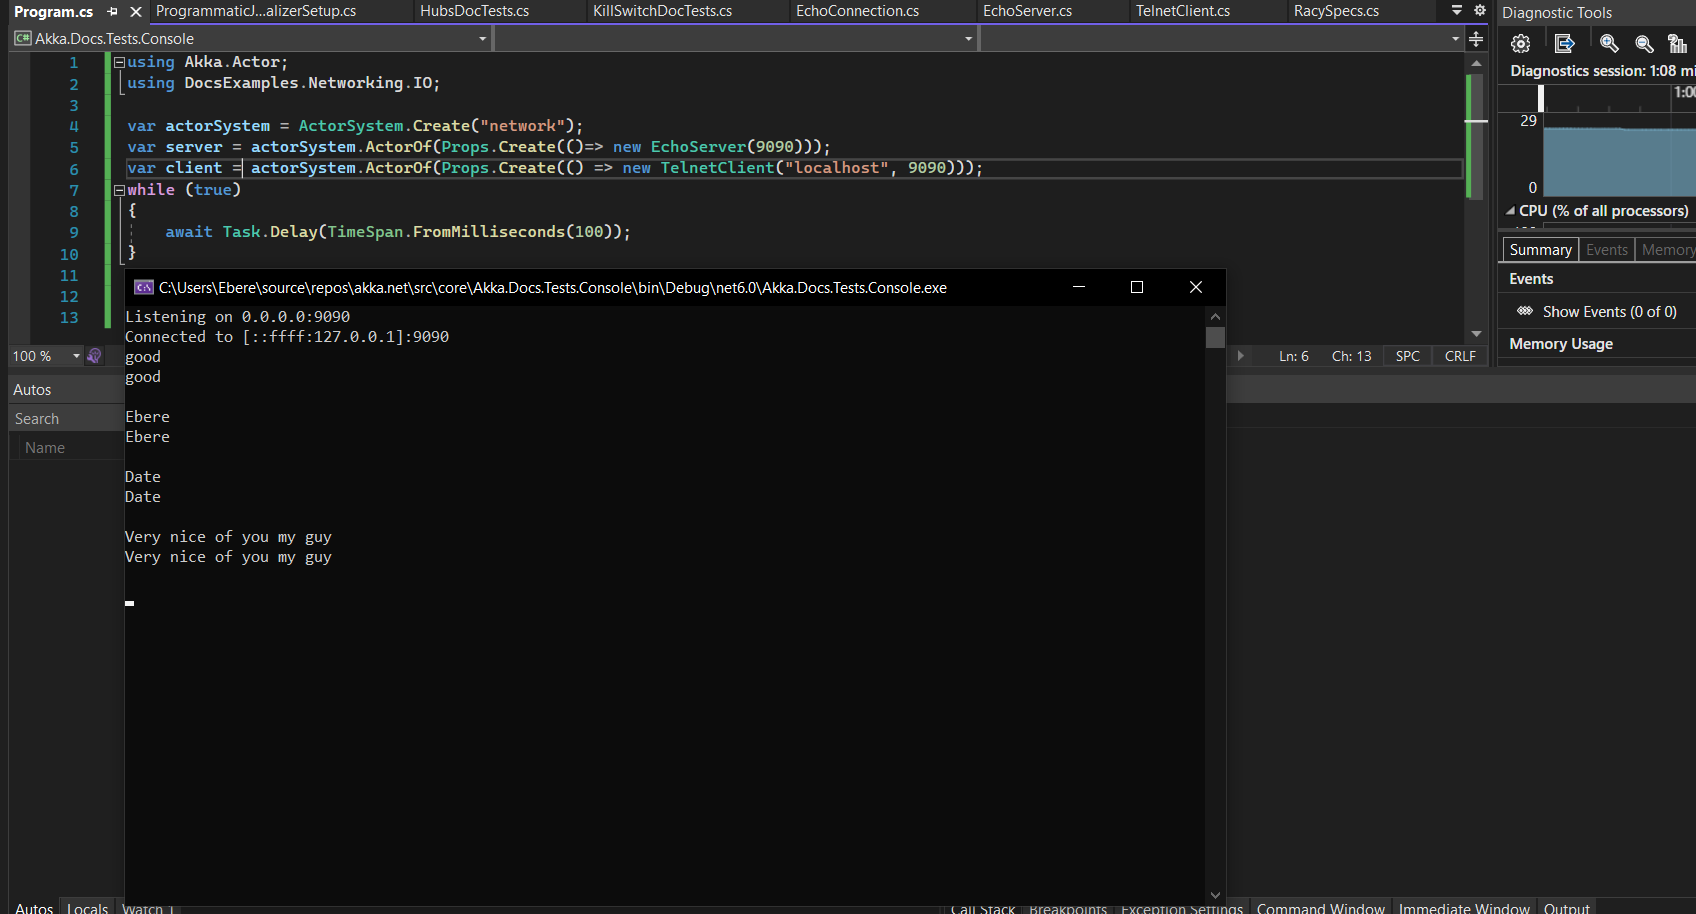Collapse the CPU (% of all processors) graph
The image size is (1696, 914).
pyautogui.click(x=1510, y=211)
